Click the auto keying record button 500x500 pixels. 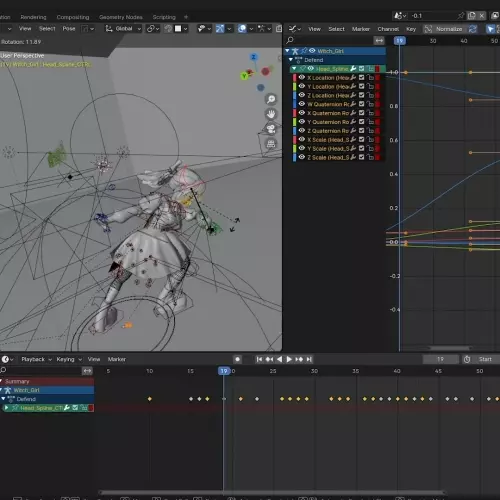(x=237, y=359)
